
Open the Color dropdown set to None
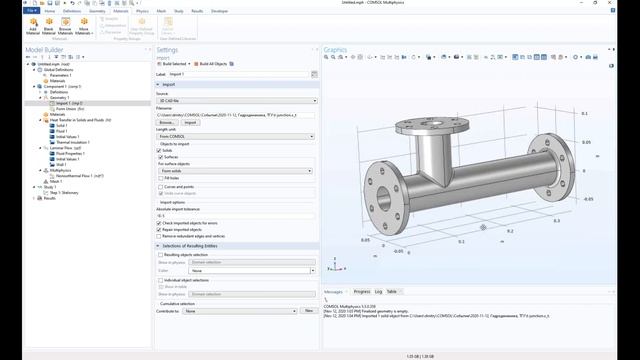click(252, 271)
